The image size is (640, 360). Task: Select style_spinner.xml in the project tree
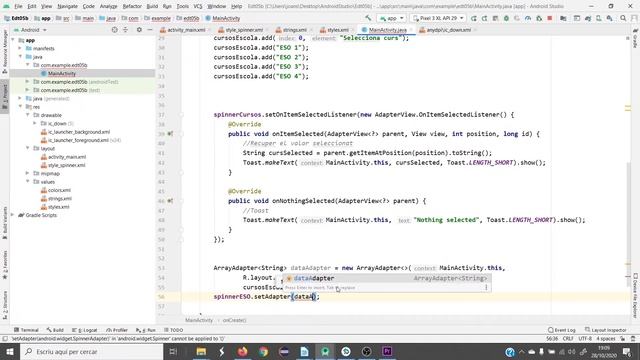[67, 165]
